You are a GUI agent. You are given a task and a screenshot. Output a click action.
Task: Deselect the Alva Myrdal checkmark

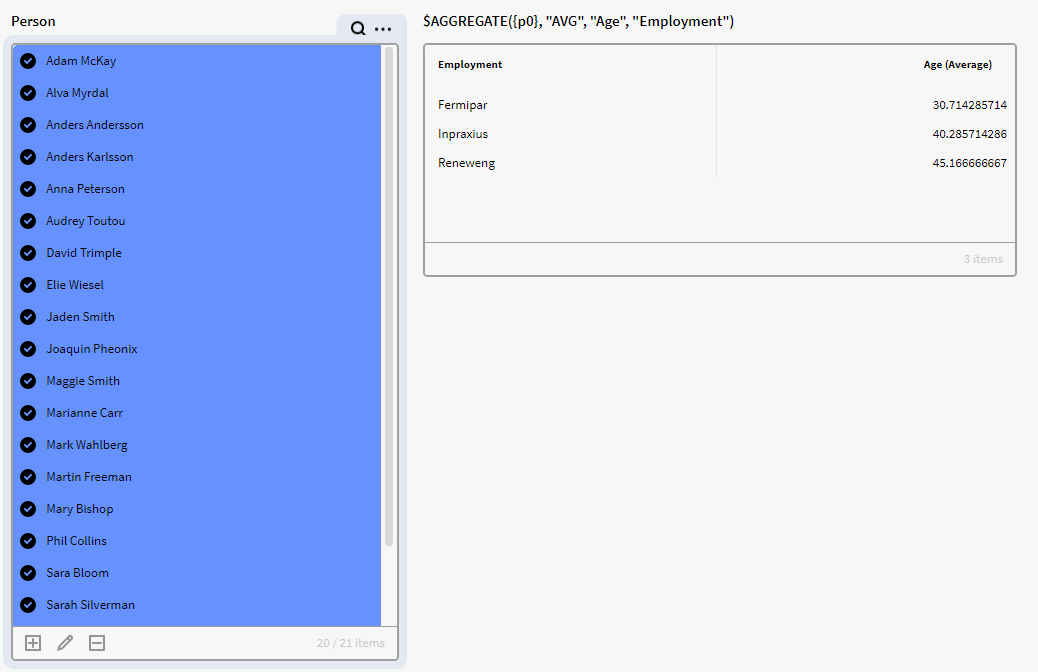tap(28, 93)
